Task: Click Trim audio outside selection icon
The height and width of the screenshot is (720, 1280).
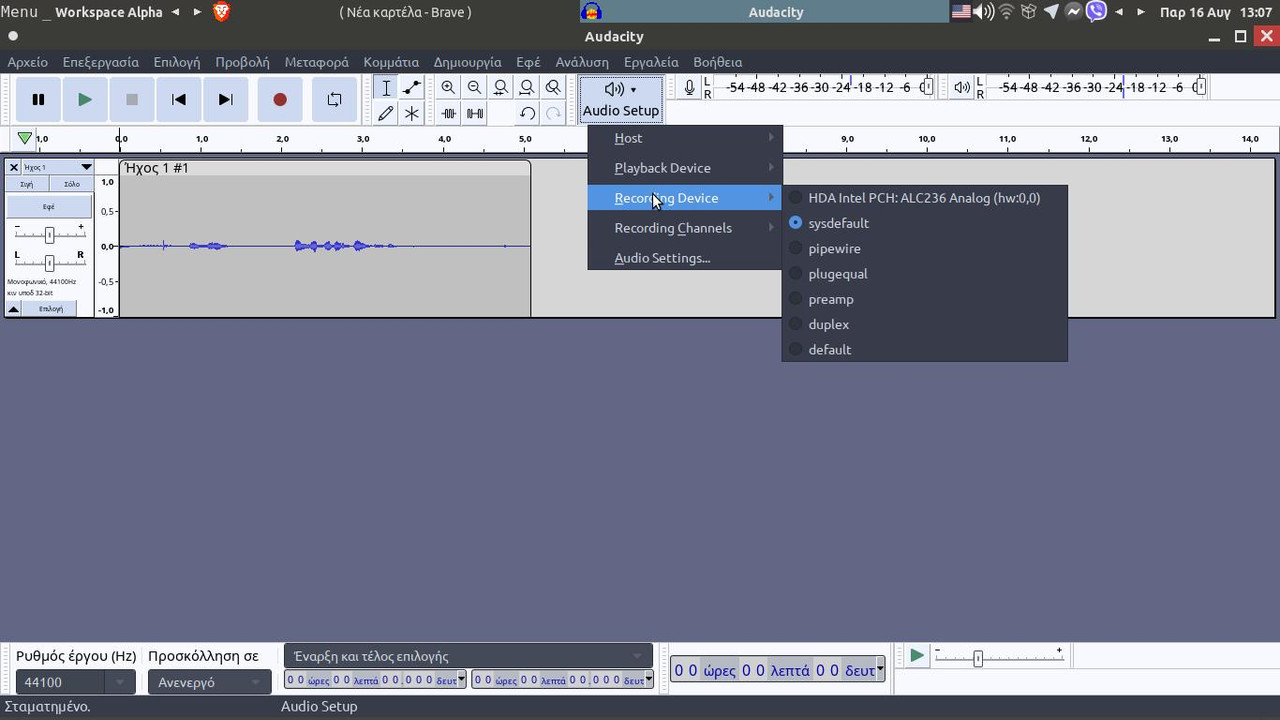Action: 449,113
